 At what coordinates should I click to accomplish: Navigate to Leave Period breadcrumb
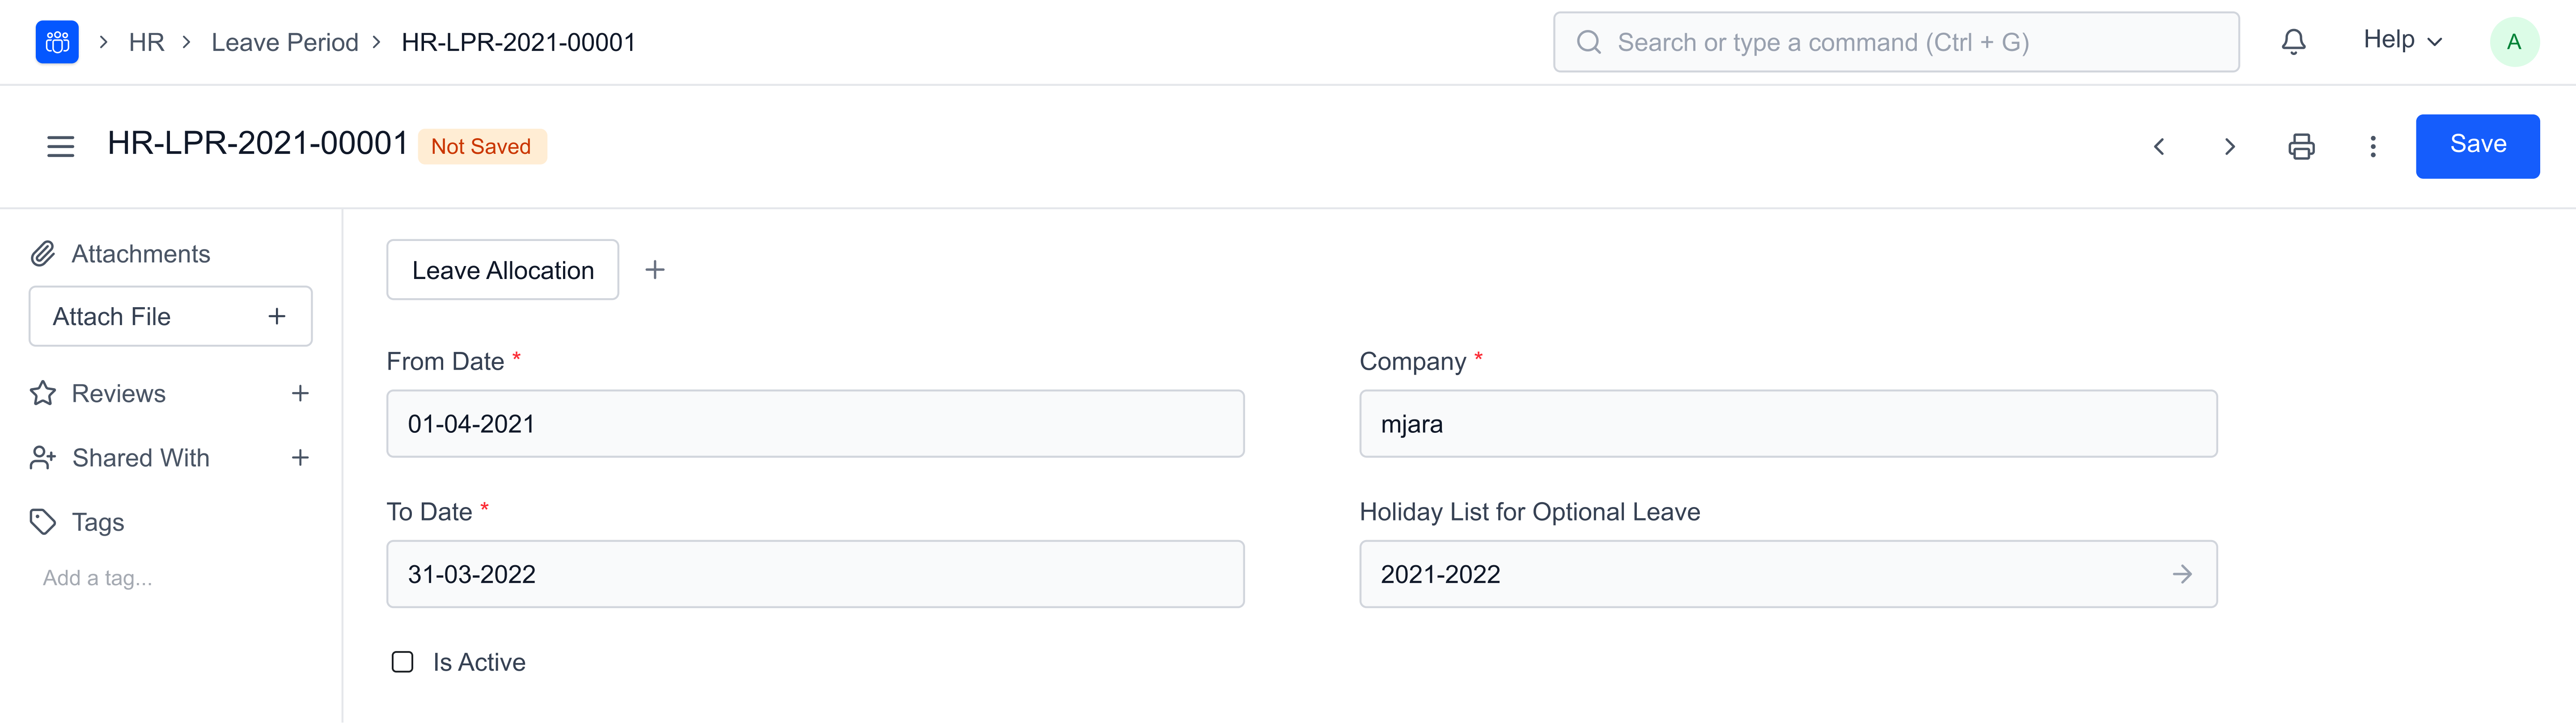pyautogui.click(x=284, y=42)
